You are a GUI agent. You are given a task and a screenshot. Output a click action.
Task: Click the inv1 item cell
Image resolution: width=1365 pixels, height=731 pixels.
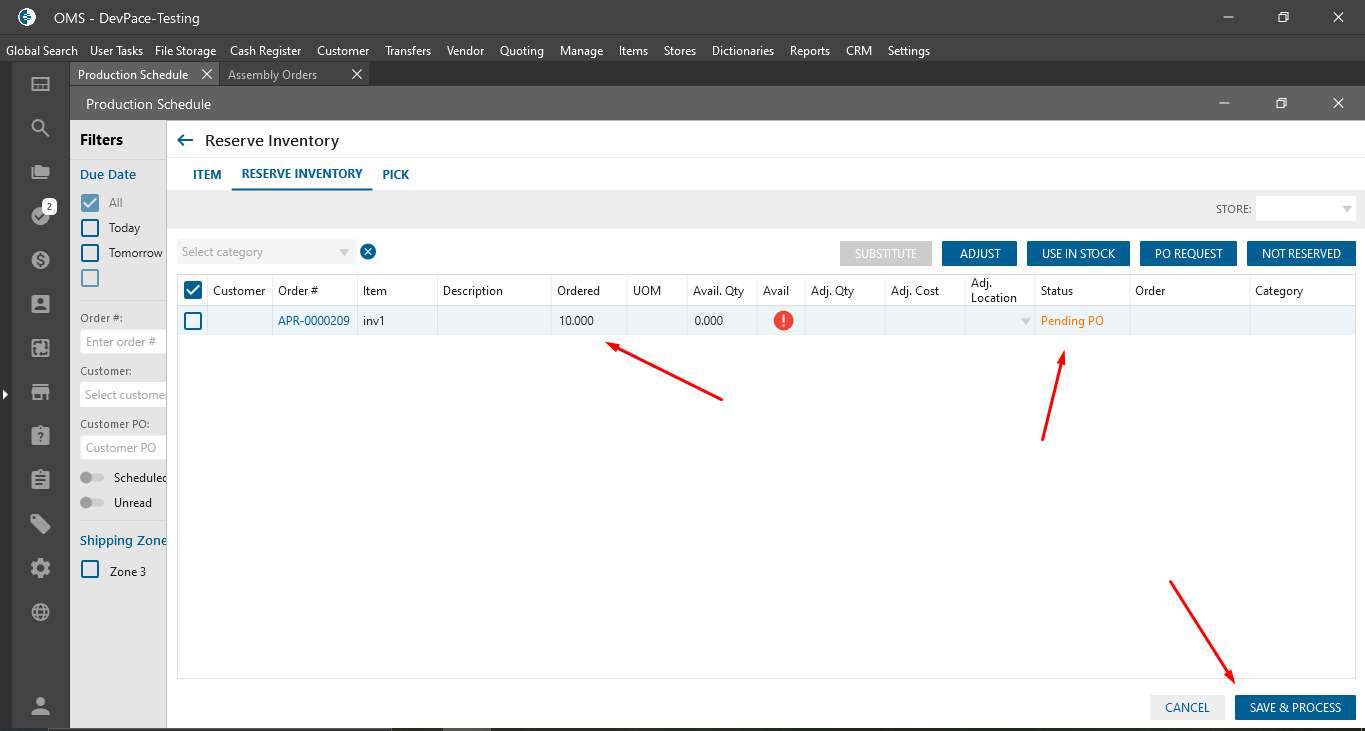pyautogui.click(x=397, y=321)
